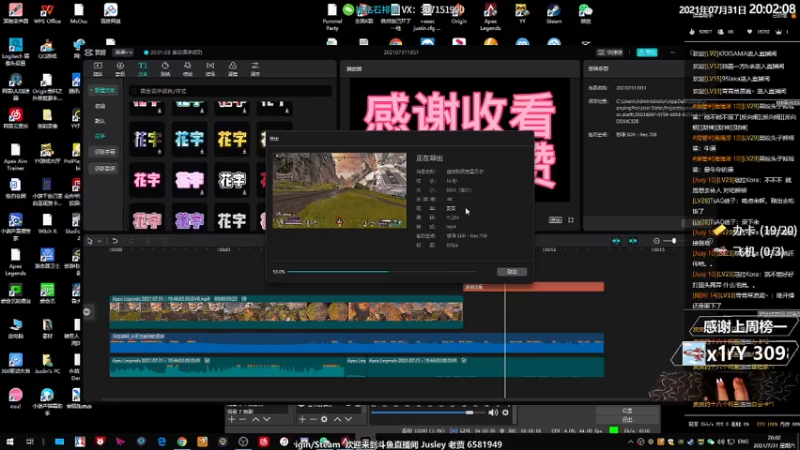Click the export progress bar

point(382,271)
